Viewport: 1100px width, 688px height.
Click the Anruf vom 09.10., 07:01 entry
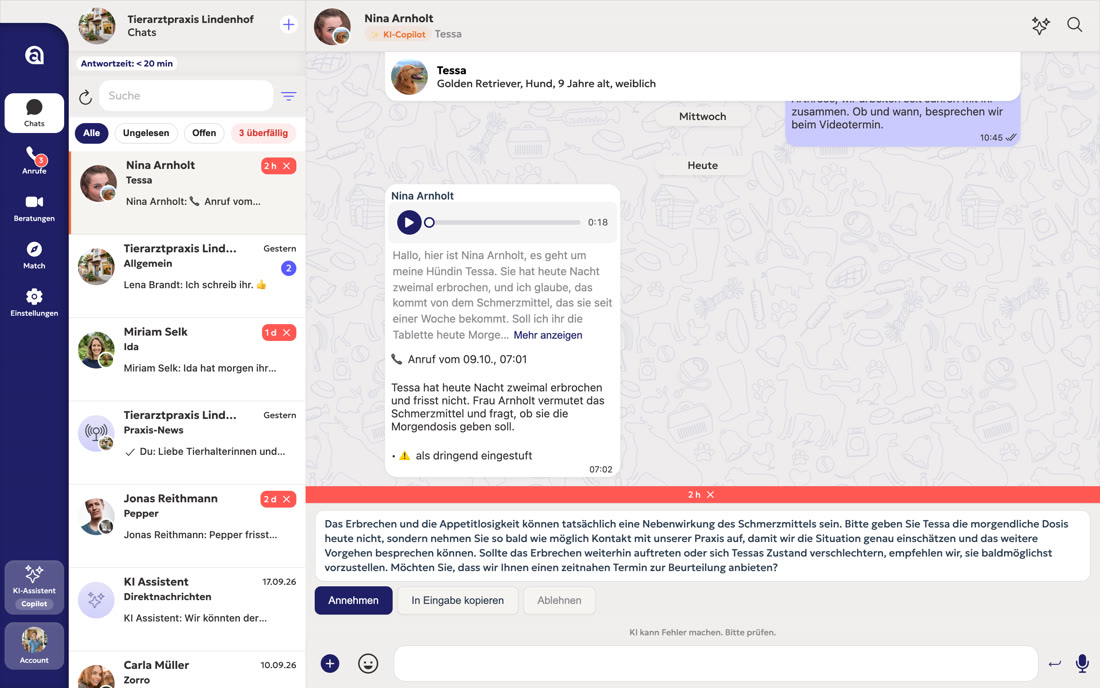tap(459, 359)
